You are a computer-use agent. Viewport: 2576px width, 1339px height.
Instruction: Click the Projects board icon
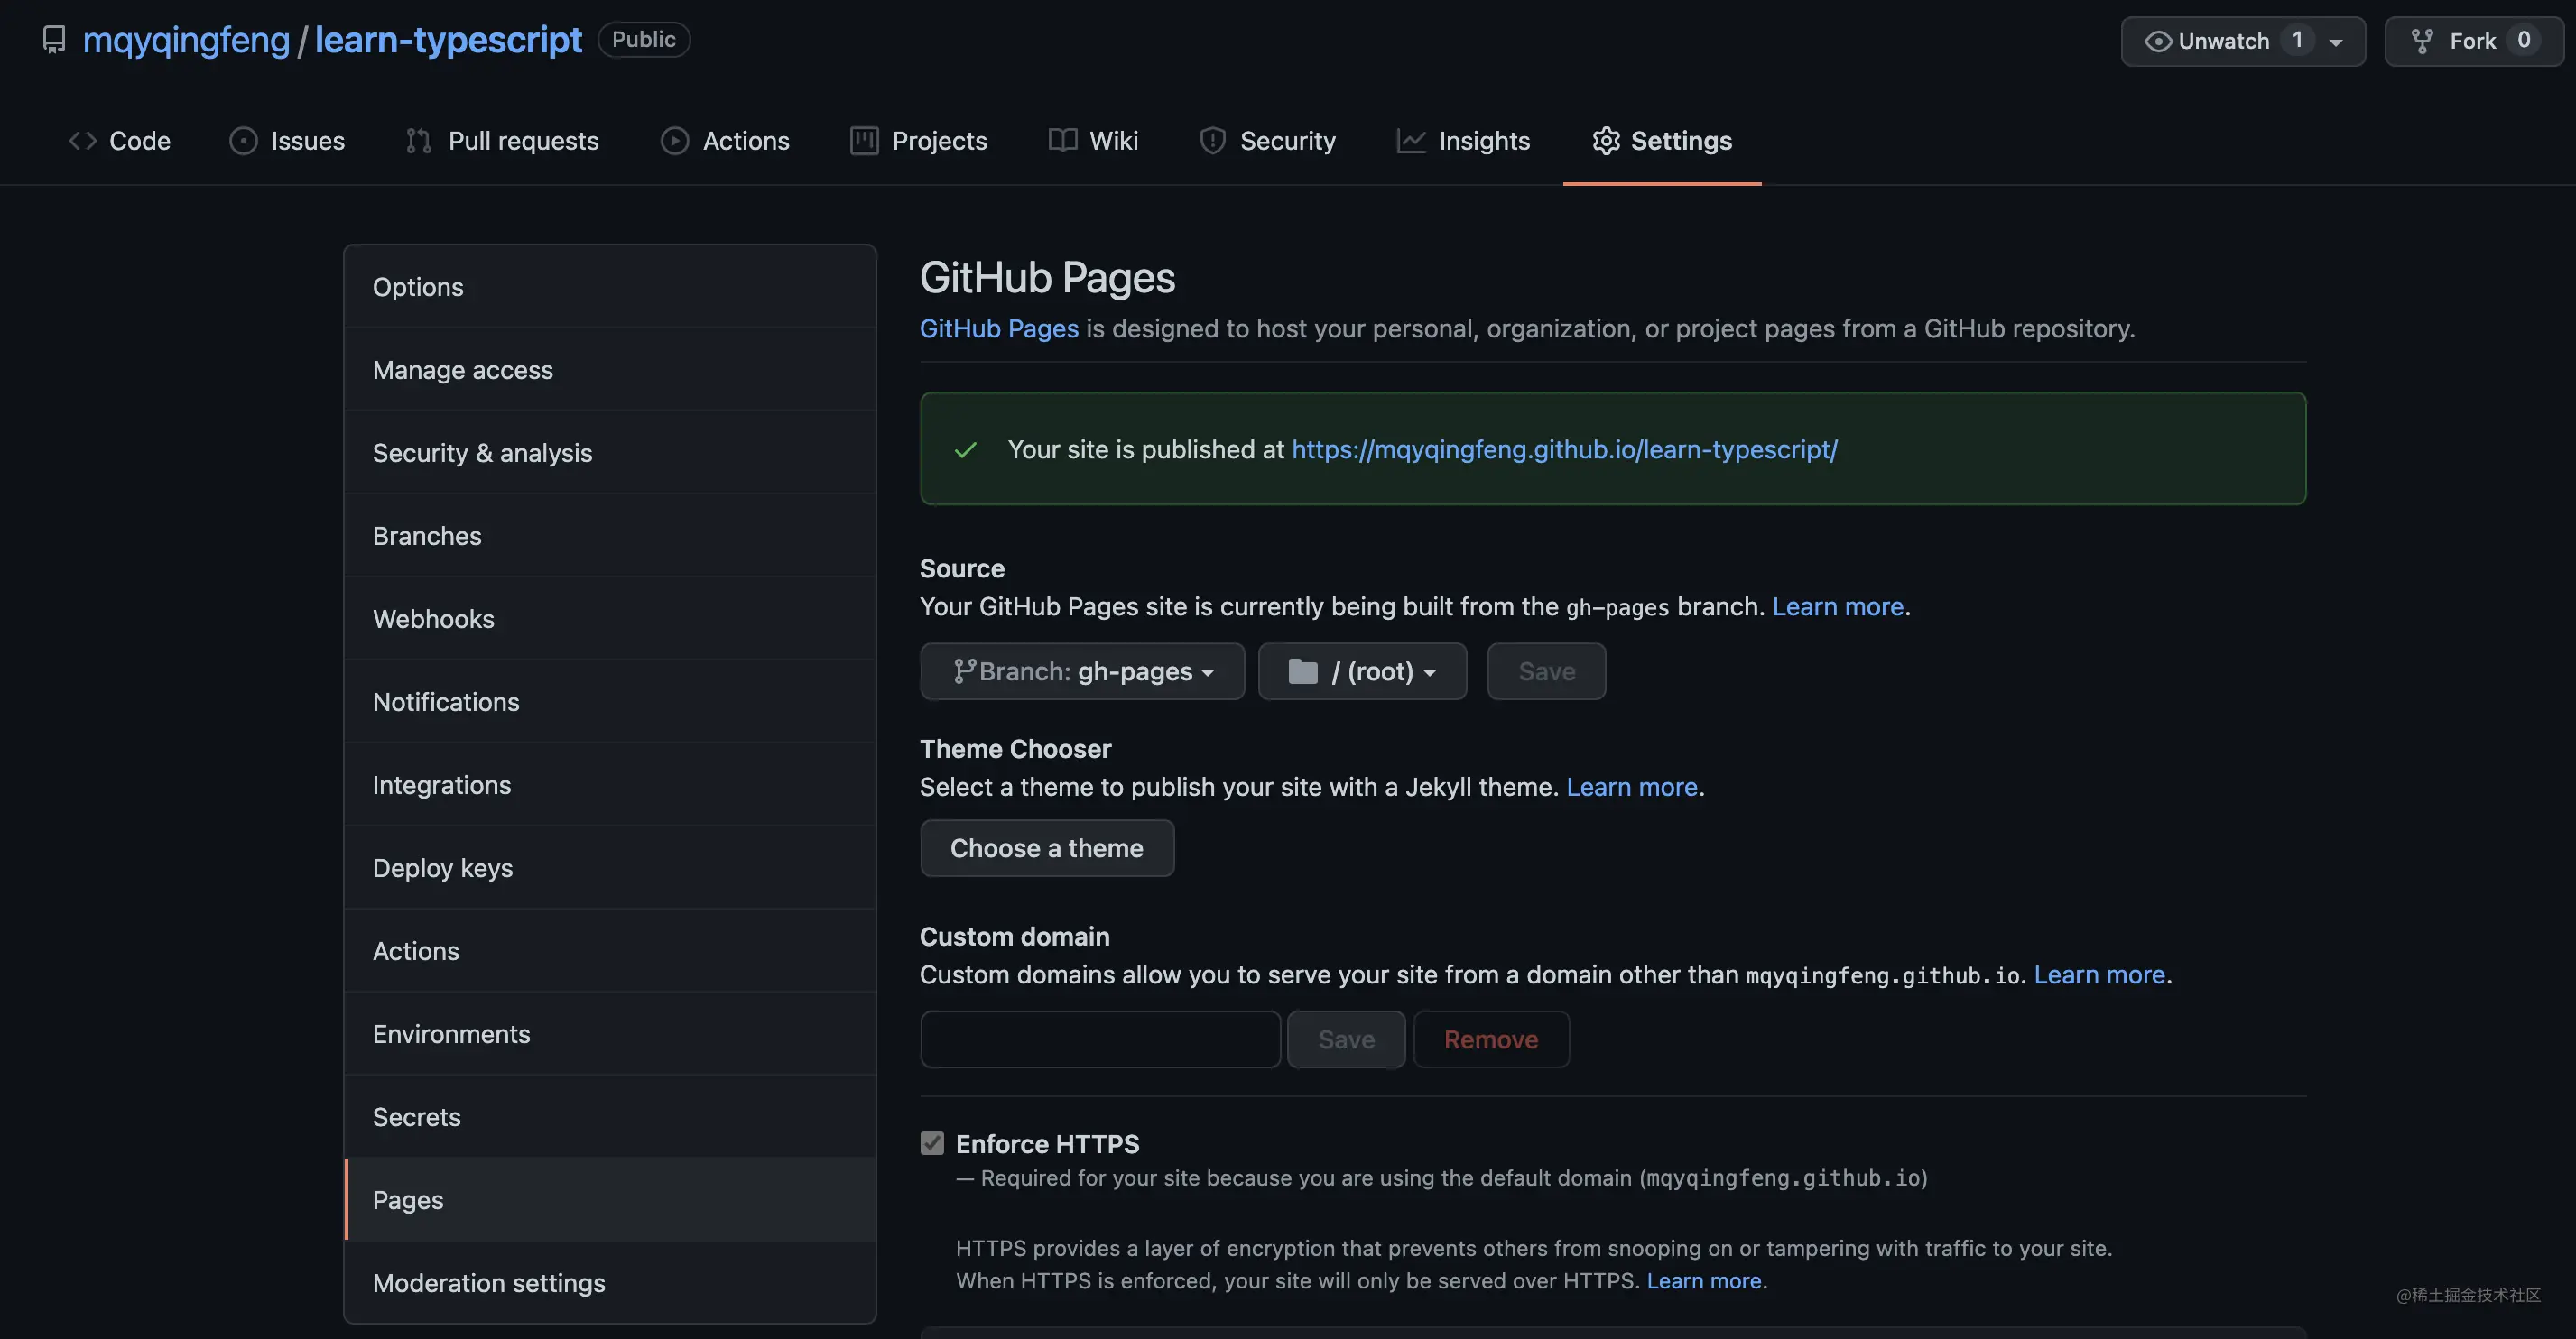tap(864, 141)
